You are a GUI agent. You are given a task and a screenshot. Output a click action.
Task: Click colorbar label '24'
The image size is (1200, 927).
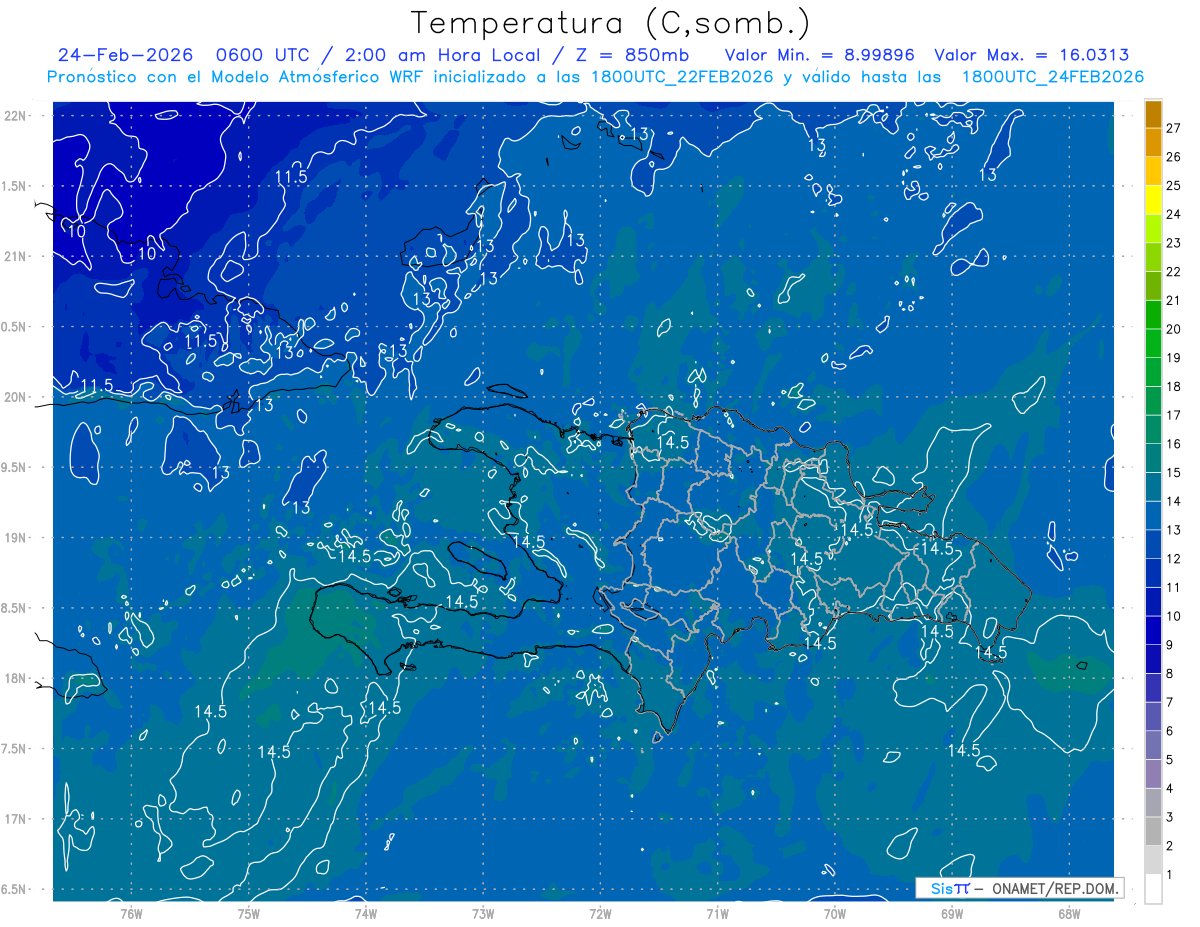click(1173, 214)
